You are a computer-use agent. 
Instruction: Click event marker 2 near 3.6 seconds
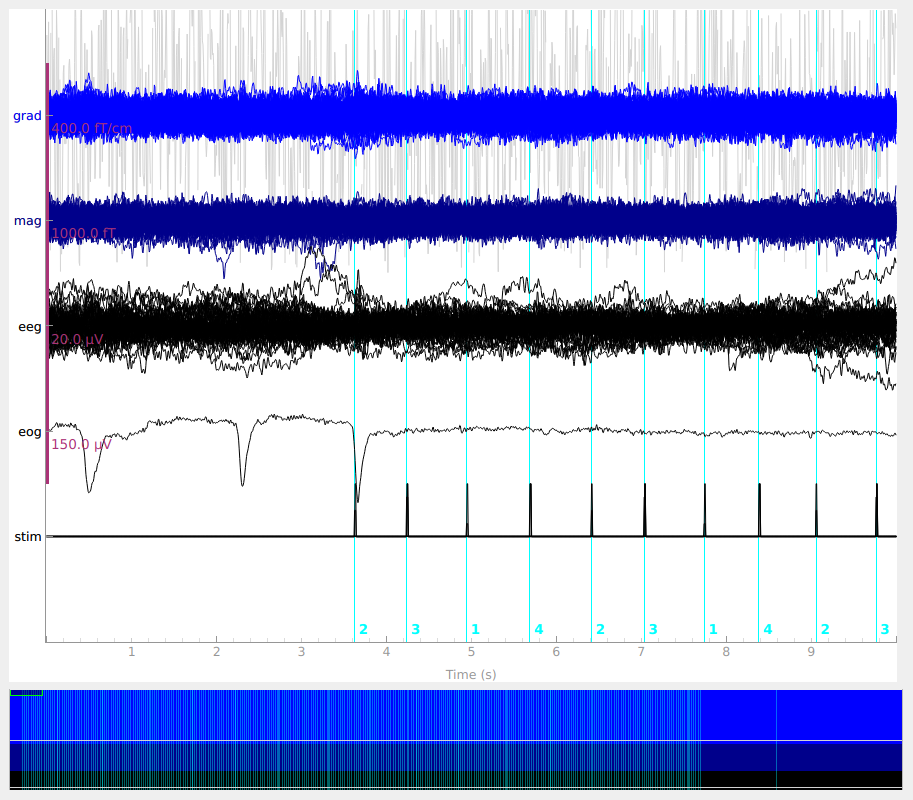click(x=363, y=629)
